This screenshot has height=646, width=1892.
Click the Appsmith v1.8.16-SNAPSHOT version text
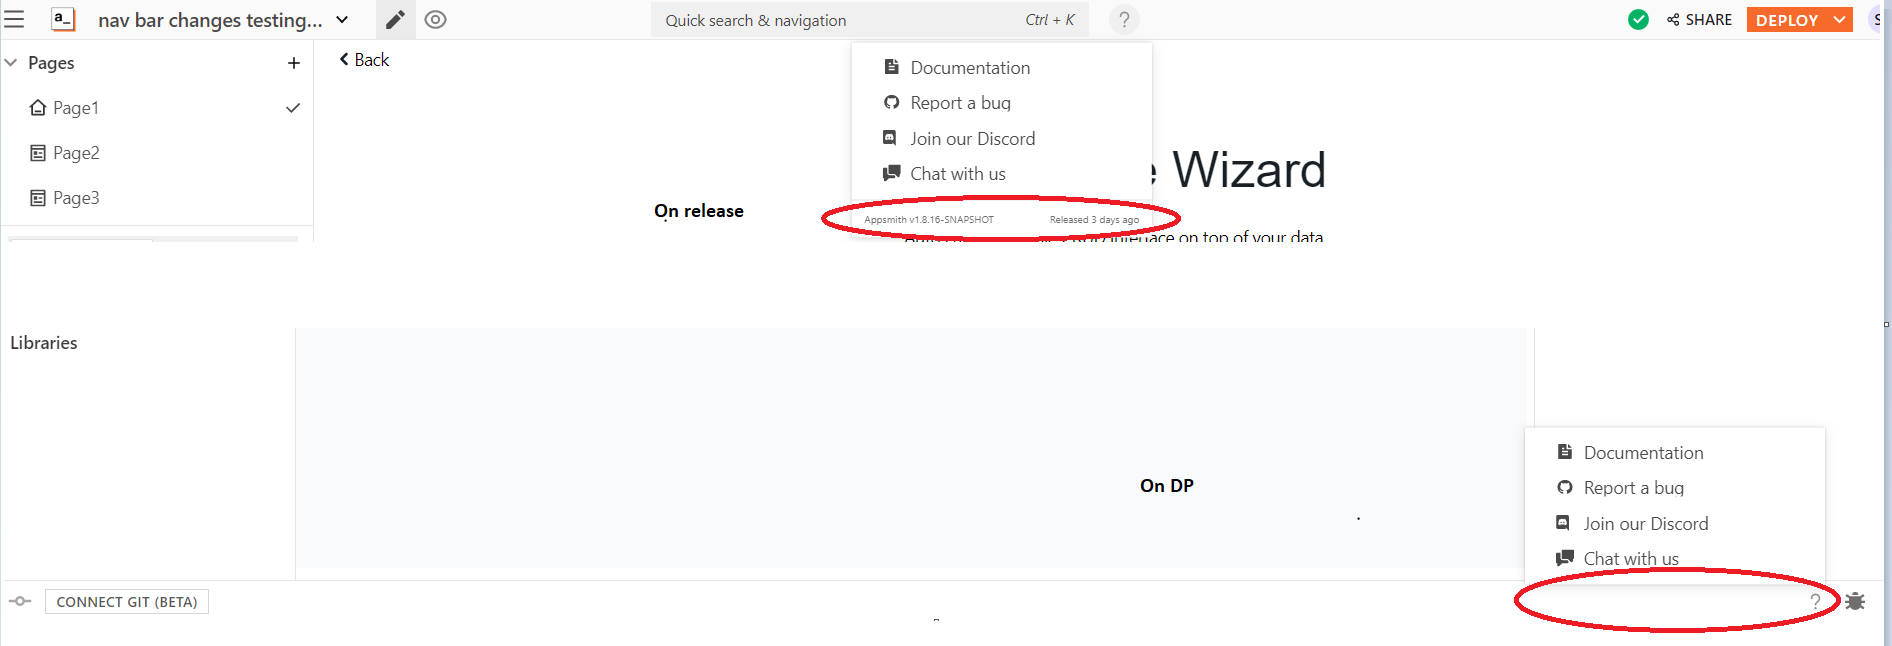click(929, 220)
